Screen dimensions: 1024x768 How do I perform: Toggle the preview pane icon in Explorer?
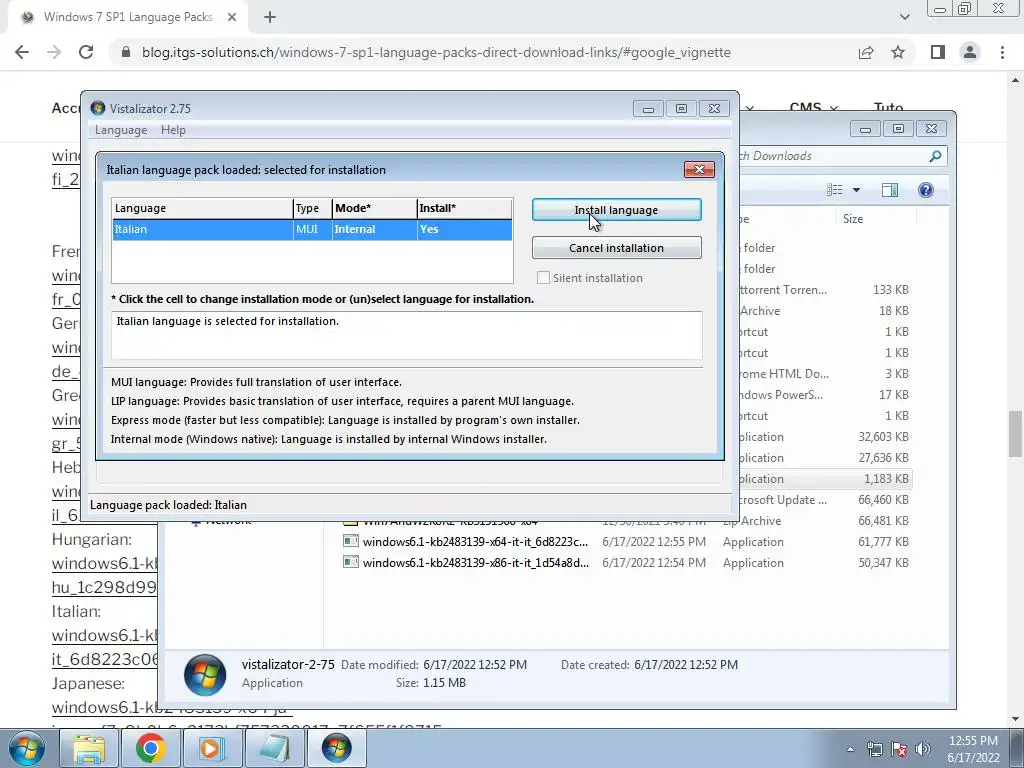point(889,190)
